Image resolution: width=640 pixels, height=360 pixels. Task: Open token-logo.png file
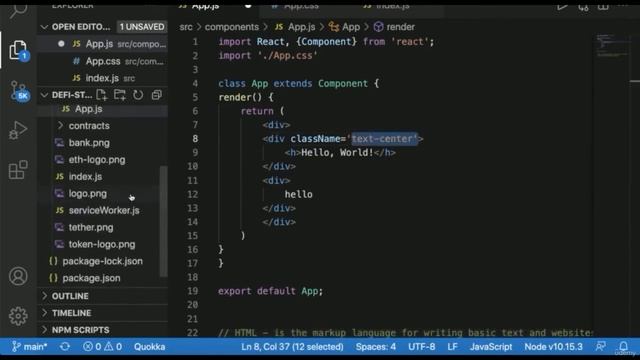[102, 244]
